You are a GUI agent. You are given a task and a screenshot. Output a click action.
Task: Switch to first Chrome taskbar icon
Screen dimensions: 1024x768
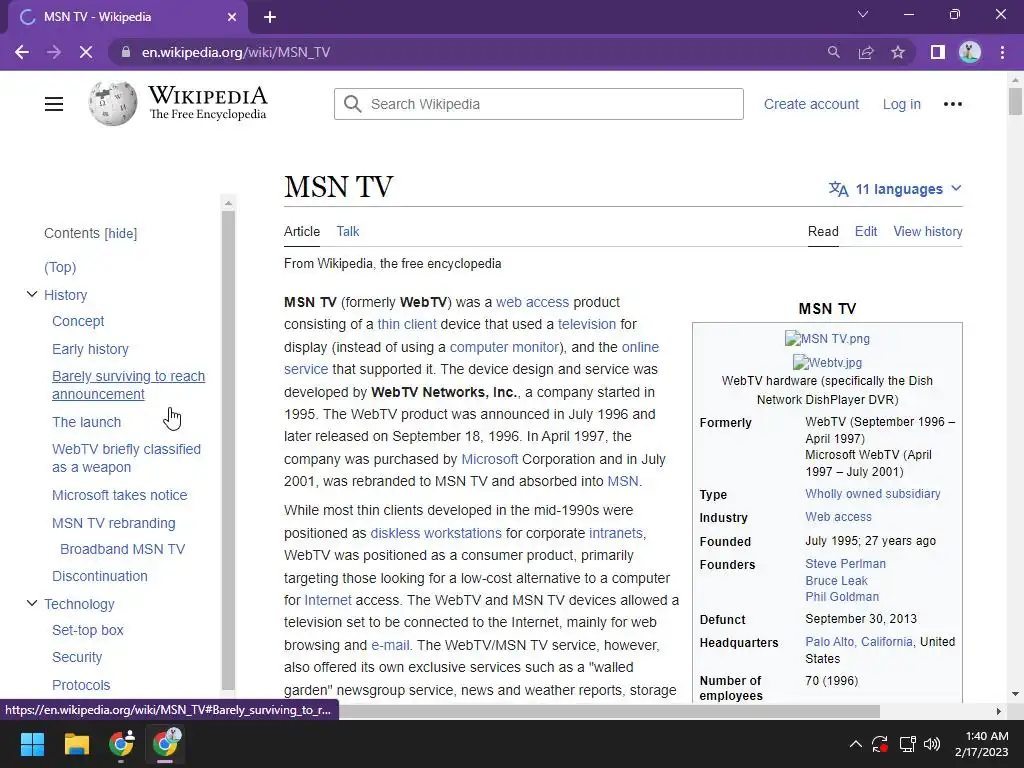pyautogui.click(x=121, y=744)
